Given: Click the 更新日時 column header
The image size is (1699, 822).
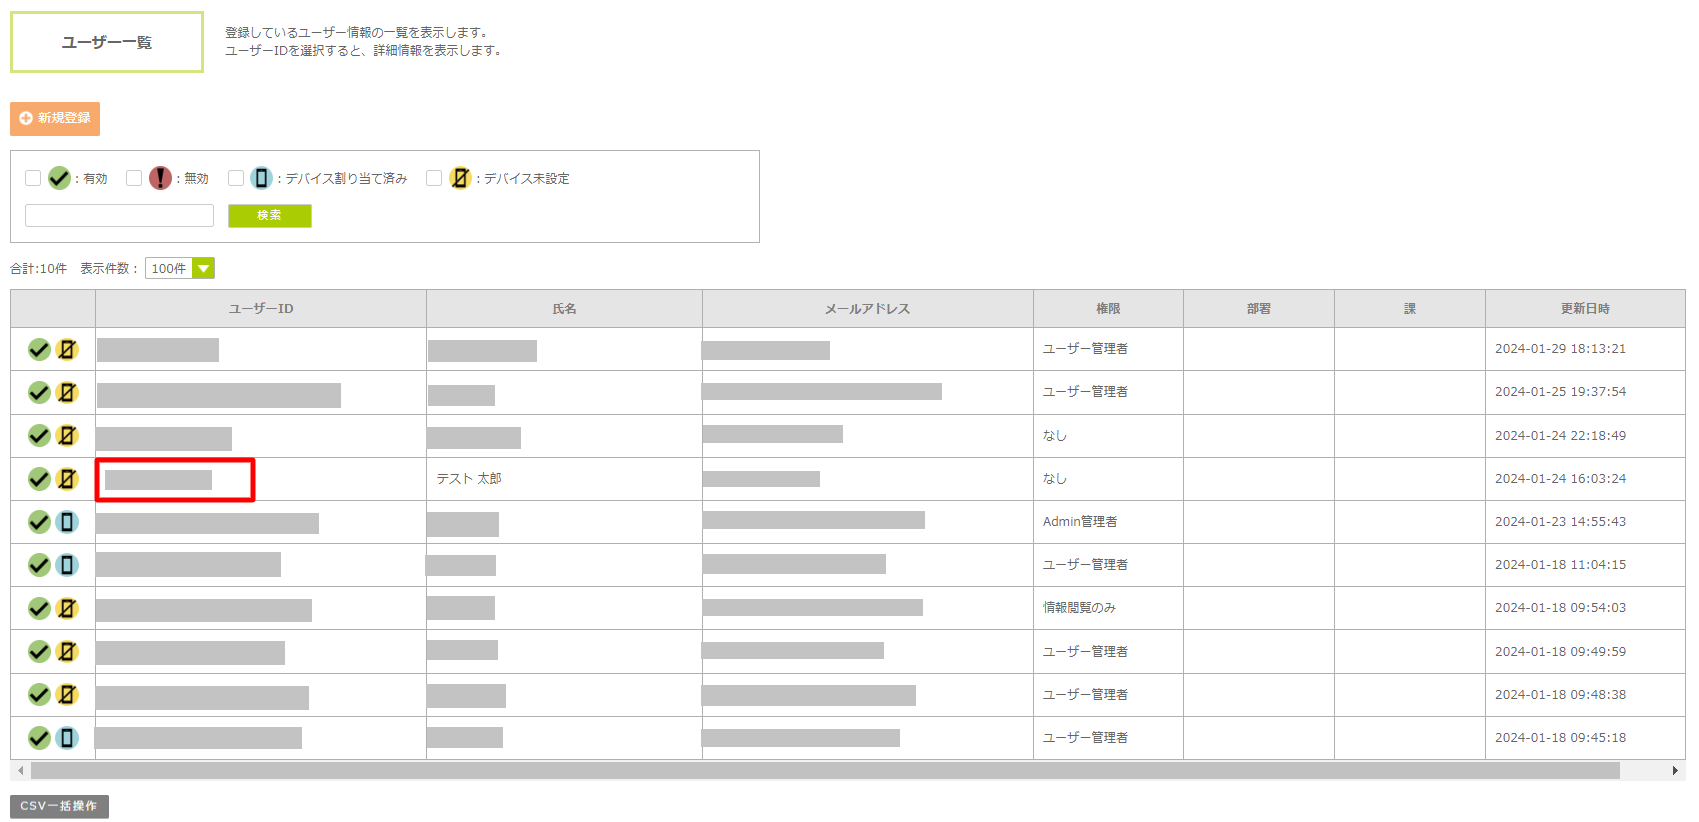Looking at the screenshot, I should point(1585,309).
